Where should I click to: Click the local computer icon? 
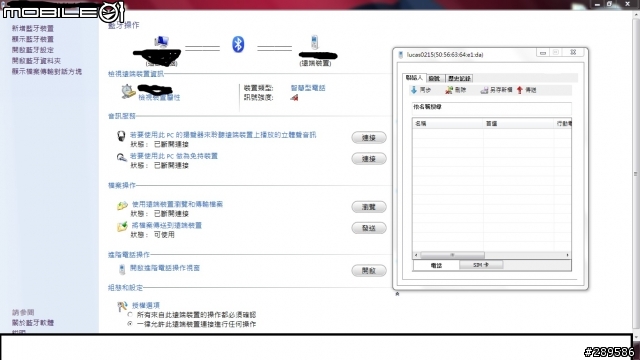[162, 42]
